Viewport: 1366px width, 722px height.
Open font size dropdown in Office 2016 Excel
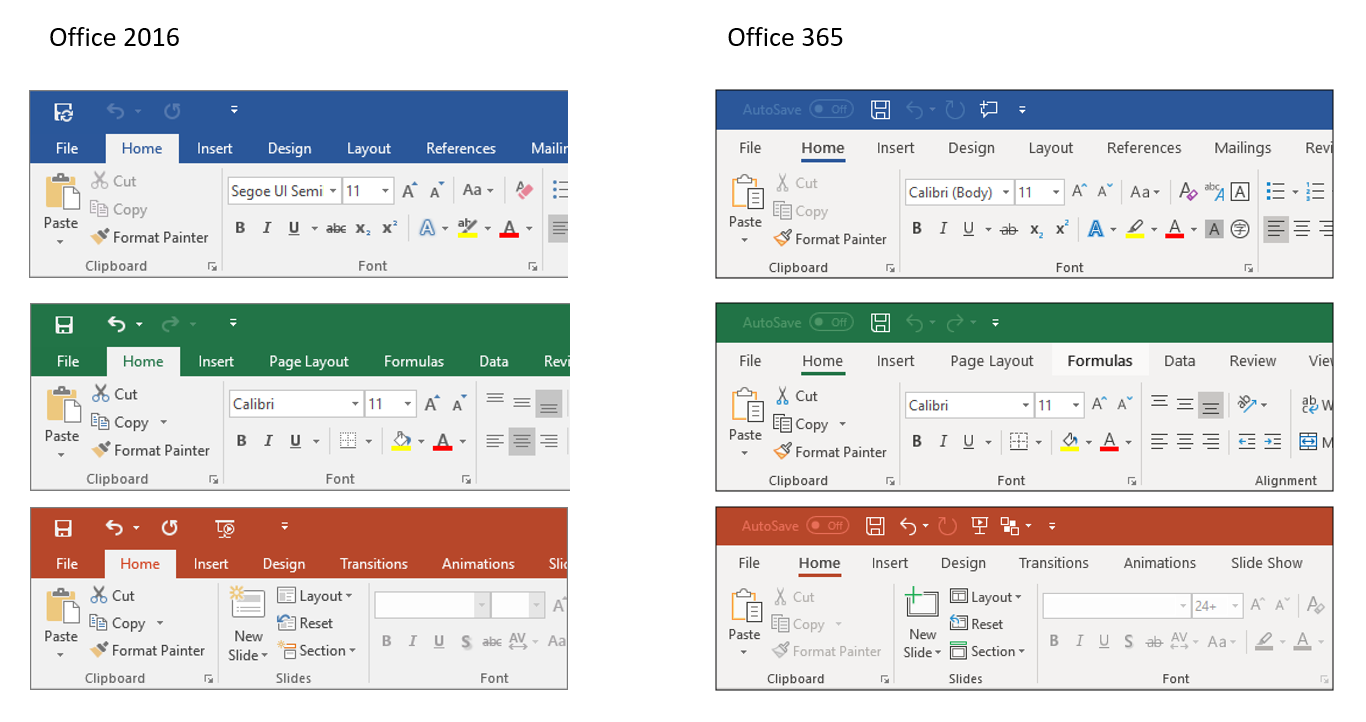pyautogui.click(x=408, y=404)
